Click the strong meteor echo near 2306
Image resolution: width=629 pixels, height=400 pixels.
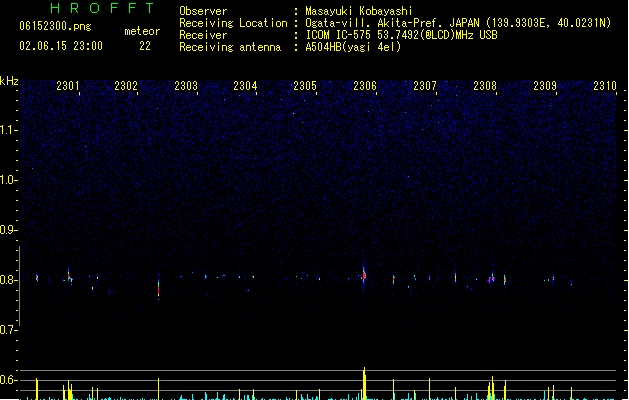click(364, 276)
